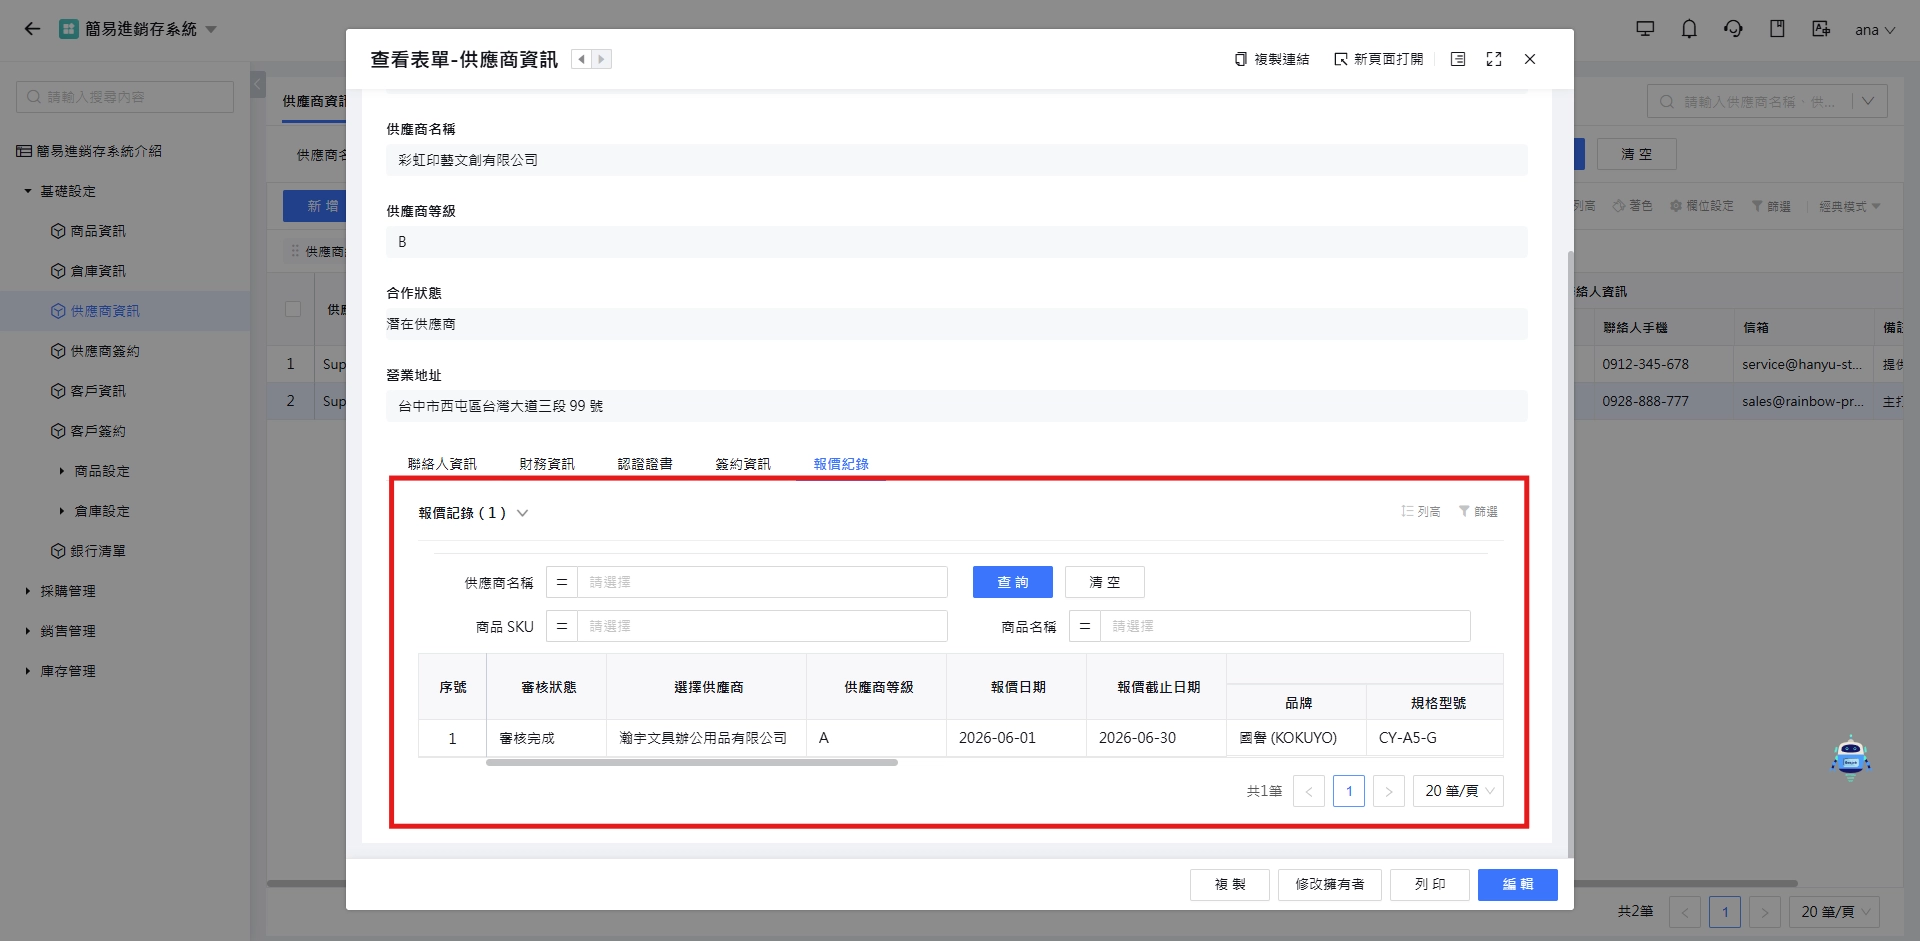Click 修改擁有者 button

pos(1330,885)
